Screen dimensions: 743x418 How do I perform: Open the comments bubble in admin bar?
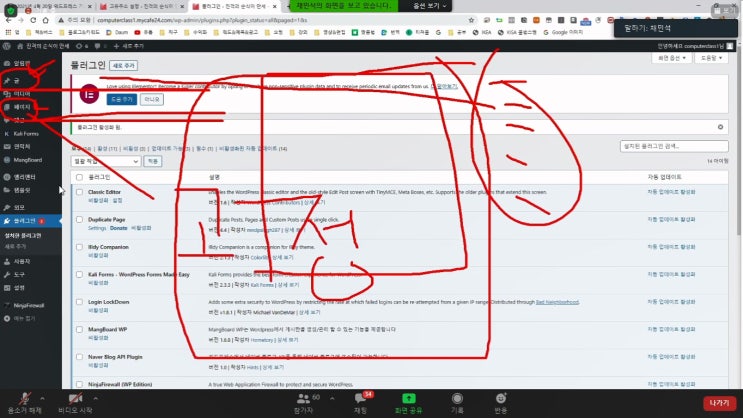[x=99, y=46]
